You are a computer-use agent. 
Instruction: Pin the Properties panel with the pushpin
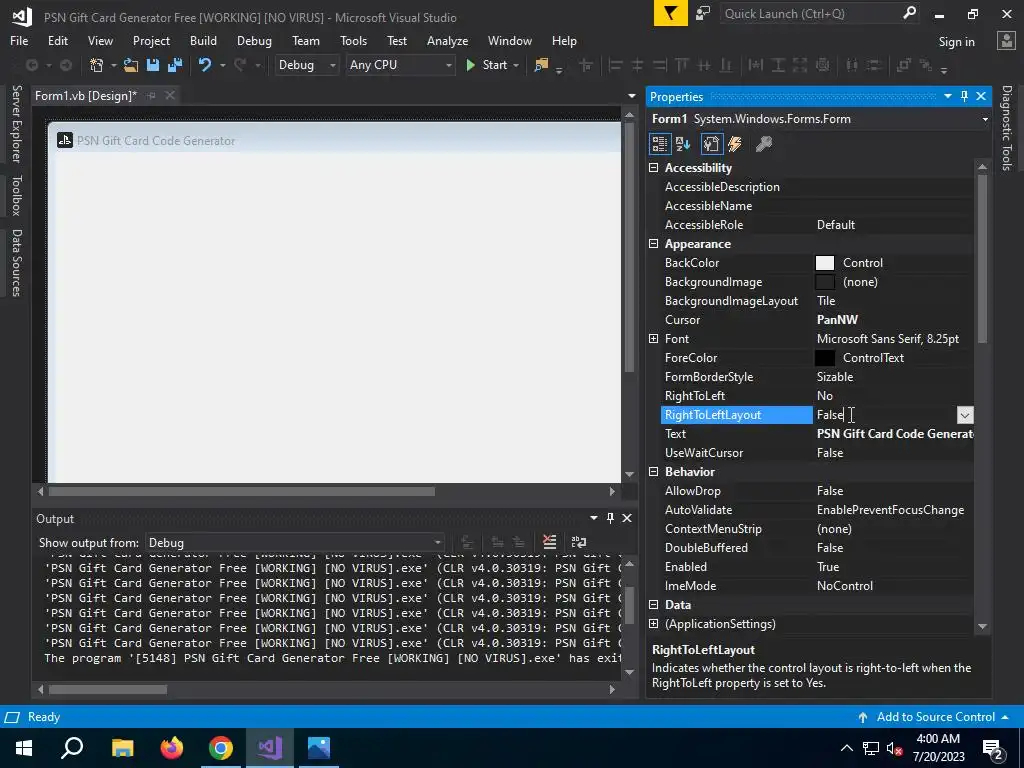pyautogui.click(x=965, y=96)
